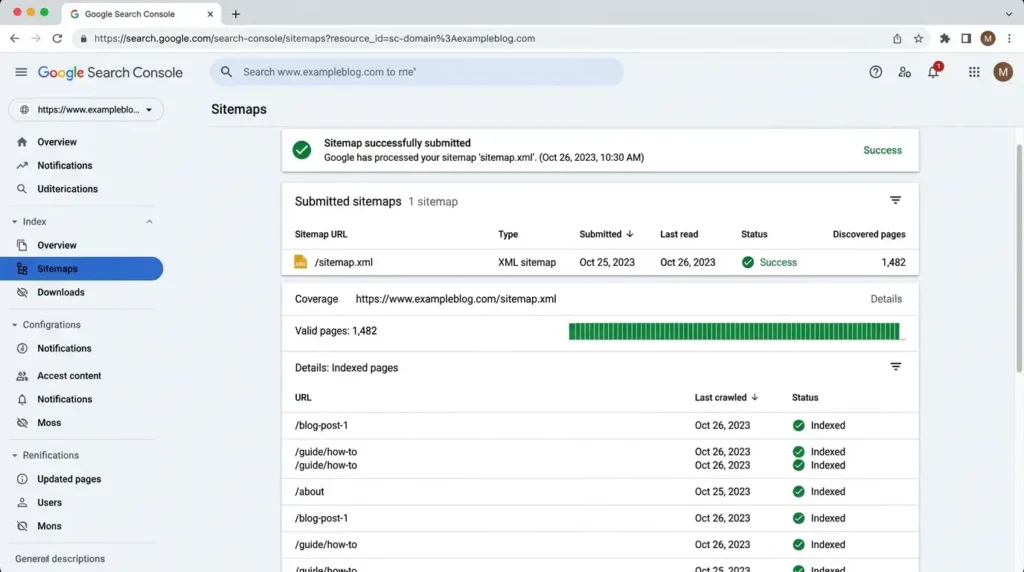This screenshot has width=1024, height=572.
Task: Click the sitemap.xml file icon
Action: coord(300,262)
